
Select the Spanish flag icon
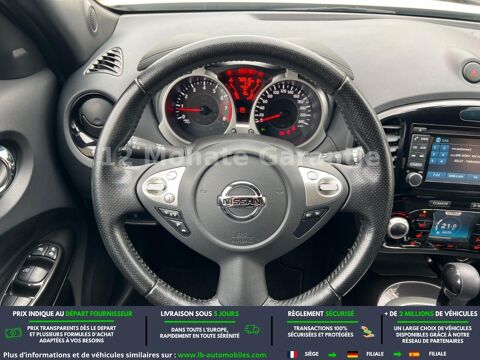[414, 354]
